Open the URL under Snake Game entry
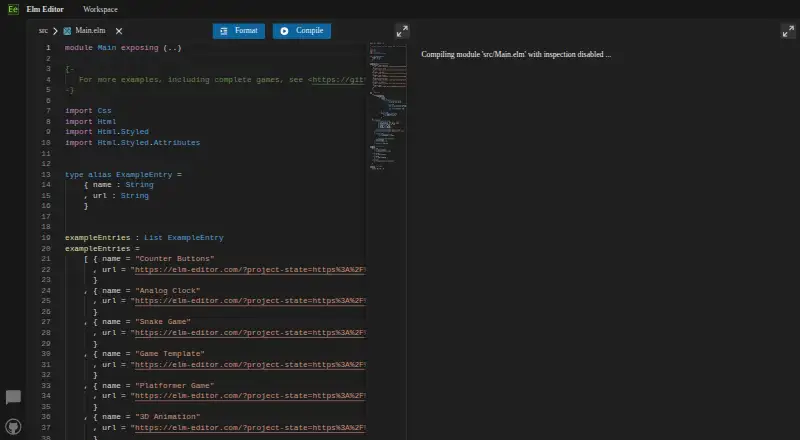The height and width of the screenshot is (440, 800). [250, 332]
